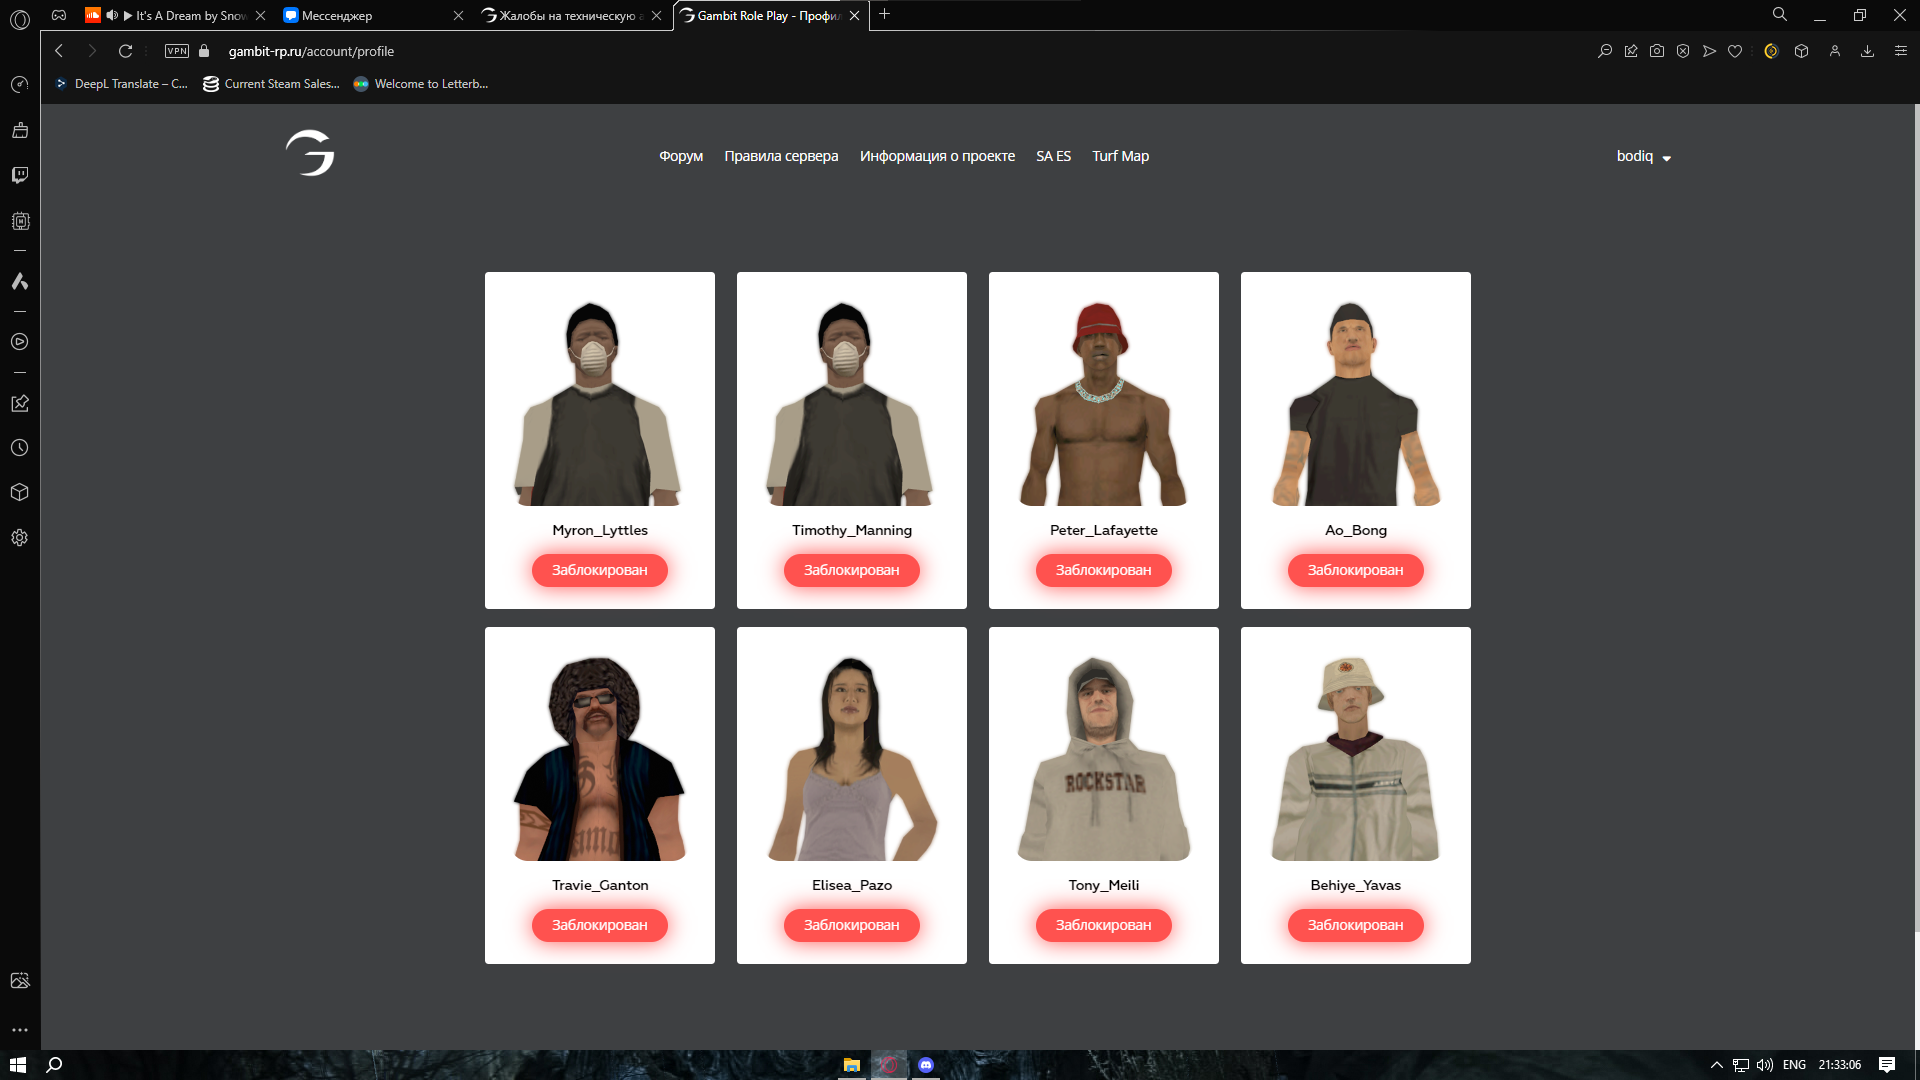Click the heart bookmark icon in address bar
The image size is (1920, 1080).
(x=1735, y=51)
